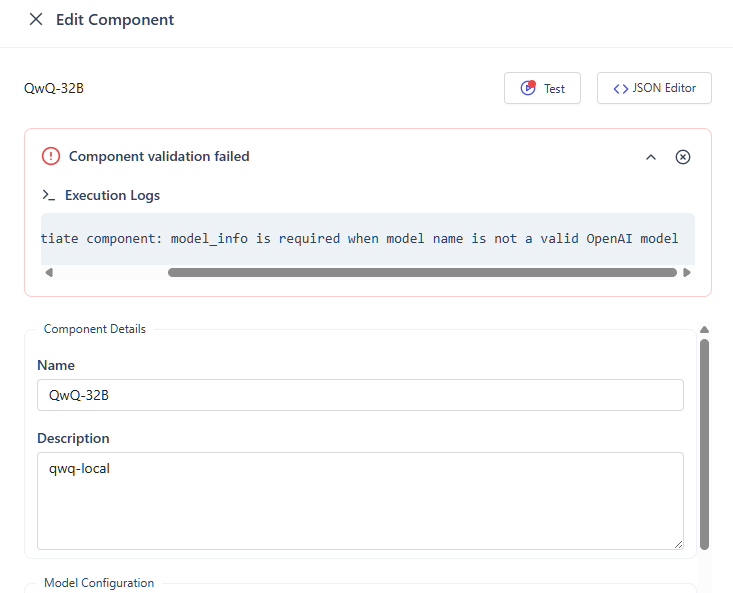Viewport: 733px width, 593px height.
Task: Click the vertical scrollbar up arrow
Action: (x=704, y=329)
